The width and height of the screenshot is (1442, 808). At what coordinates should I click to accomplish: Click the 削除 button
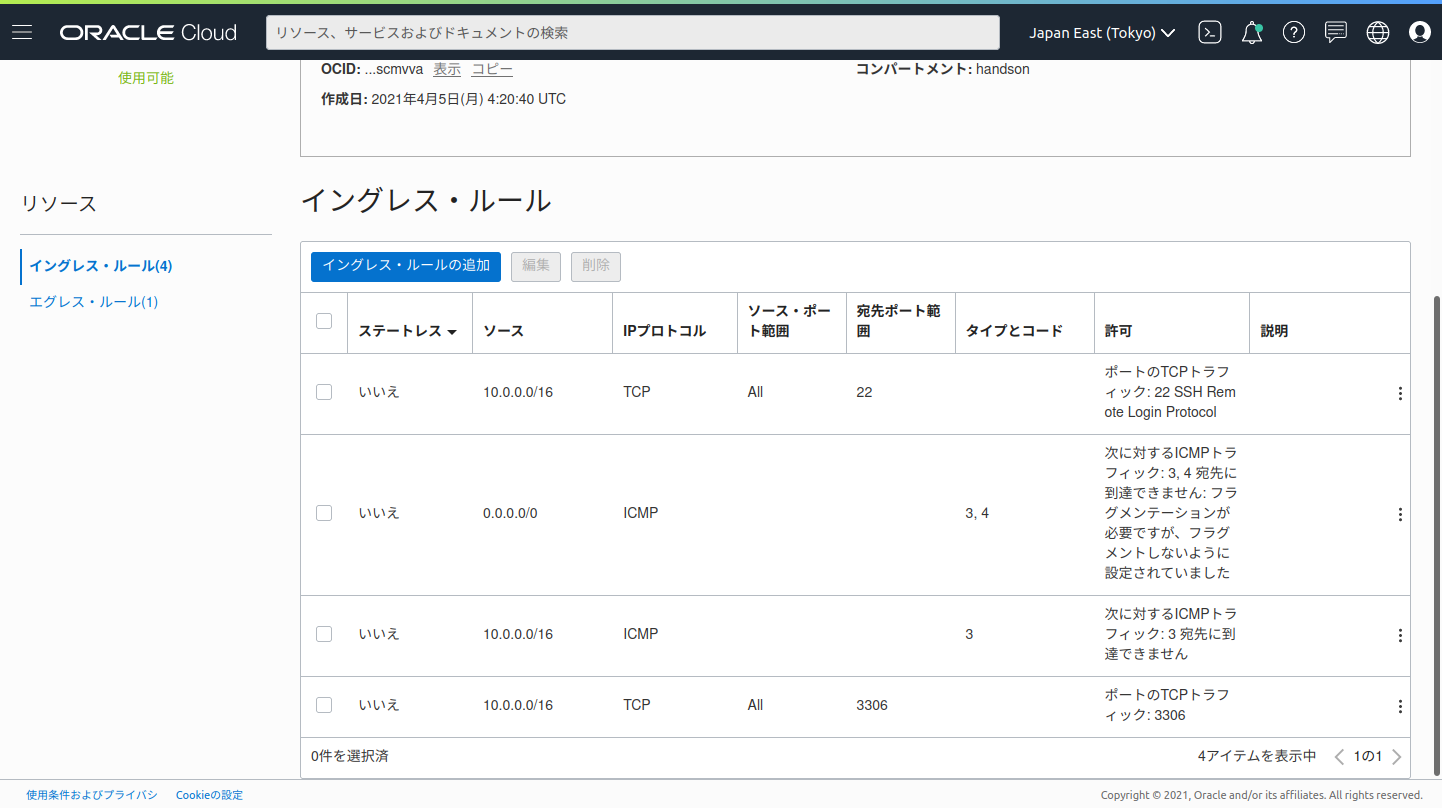coord(596,266)
